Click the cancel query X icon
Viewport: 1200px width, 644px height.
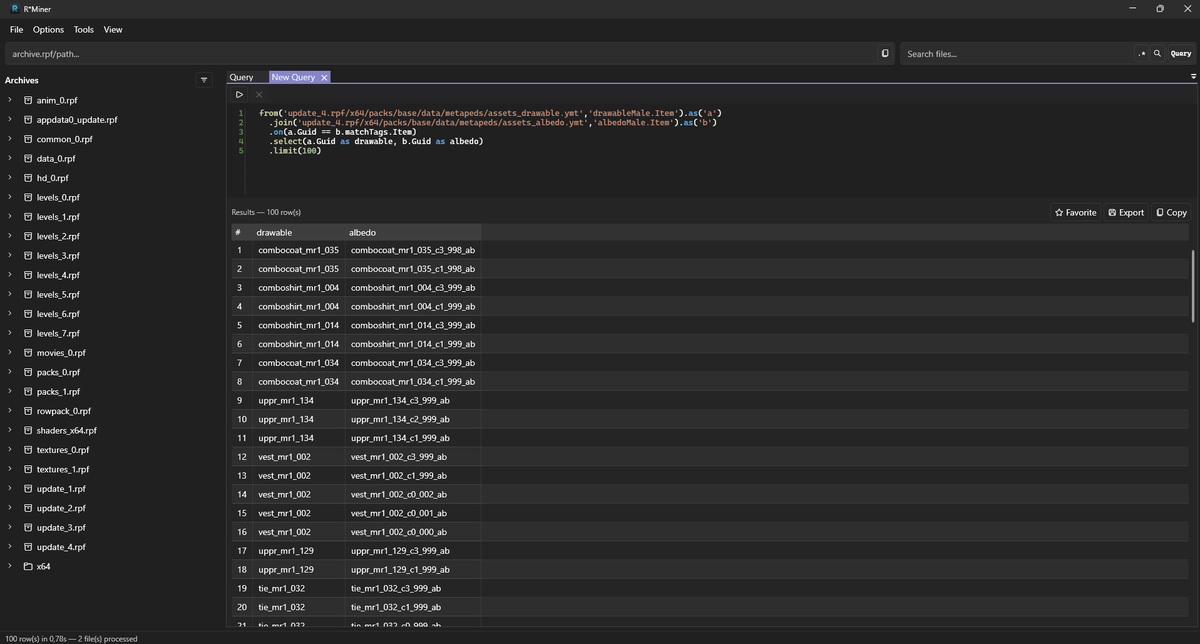[x=258, y=94]
